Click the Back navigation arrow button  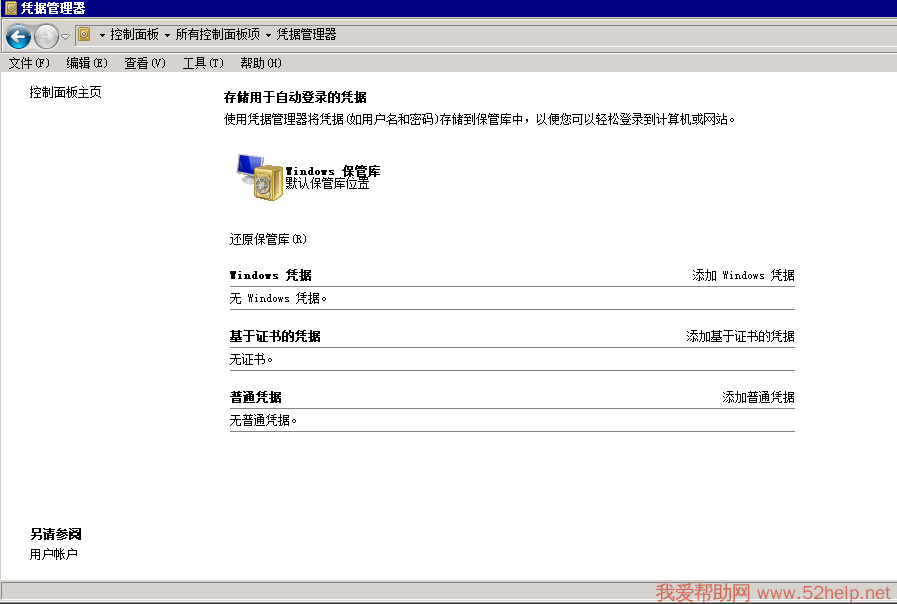point(18,37)
